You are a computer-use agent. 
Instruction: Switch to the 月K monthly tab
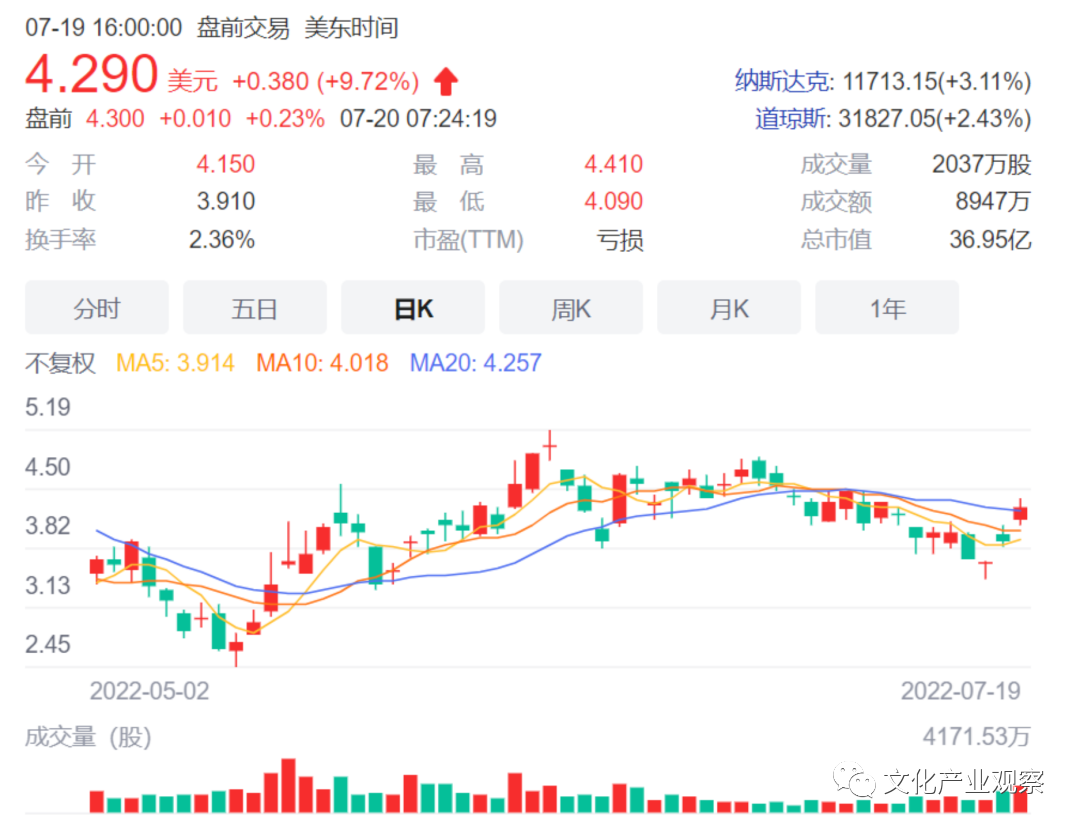pos(729,309)
